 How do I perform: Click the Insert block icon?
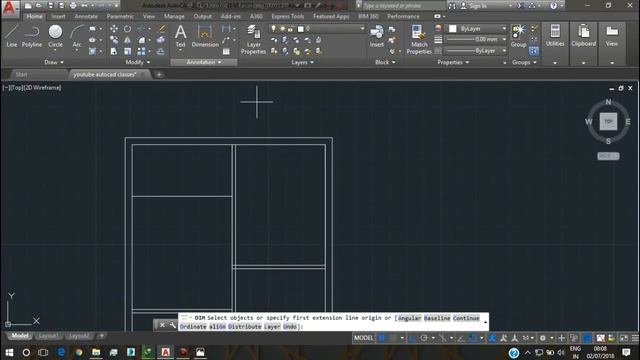coord(376,36)
